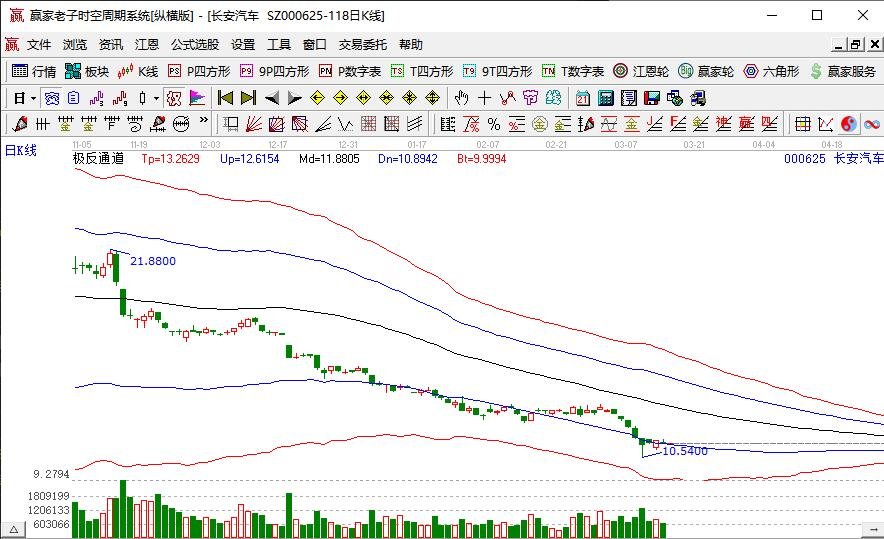Open the 行情 quotes view

click(x=34, y=71)
